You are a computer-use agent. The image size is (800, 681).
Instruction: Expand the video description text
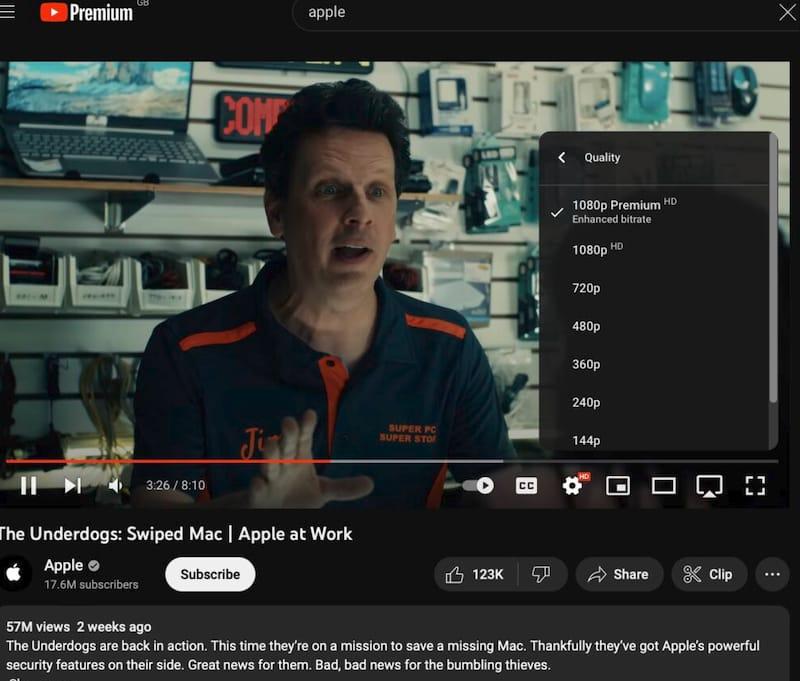tap(383, 655)
